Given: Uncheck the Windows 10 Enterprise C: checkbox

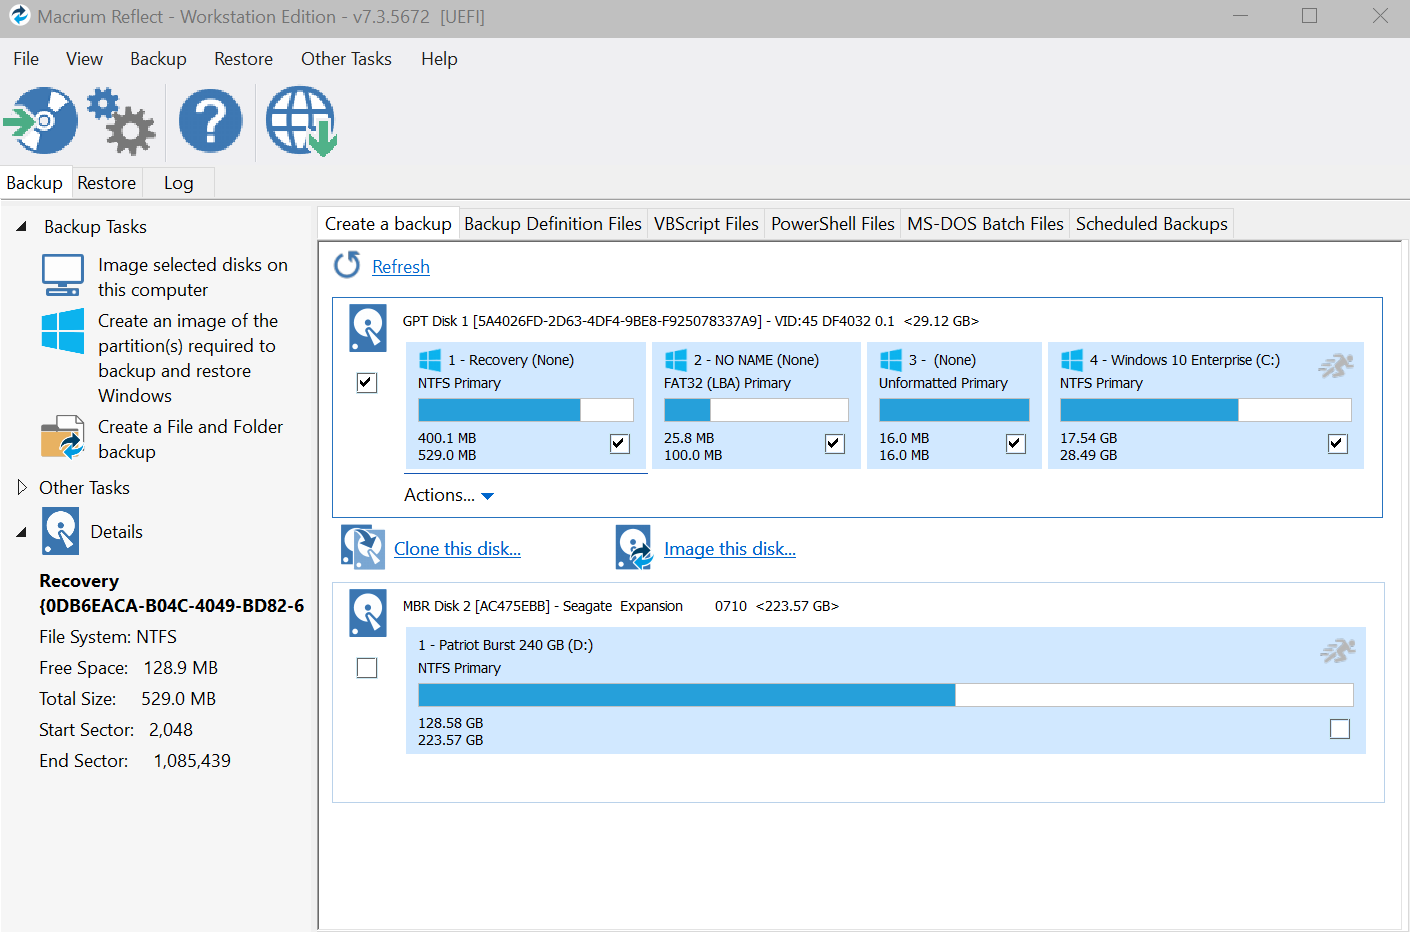Looking at the screenshot, I should (1338, 443).
